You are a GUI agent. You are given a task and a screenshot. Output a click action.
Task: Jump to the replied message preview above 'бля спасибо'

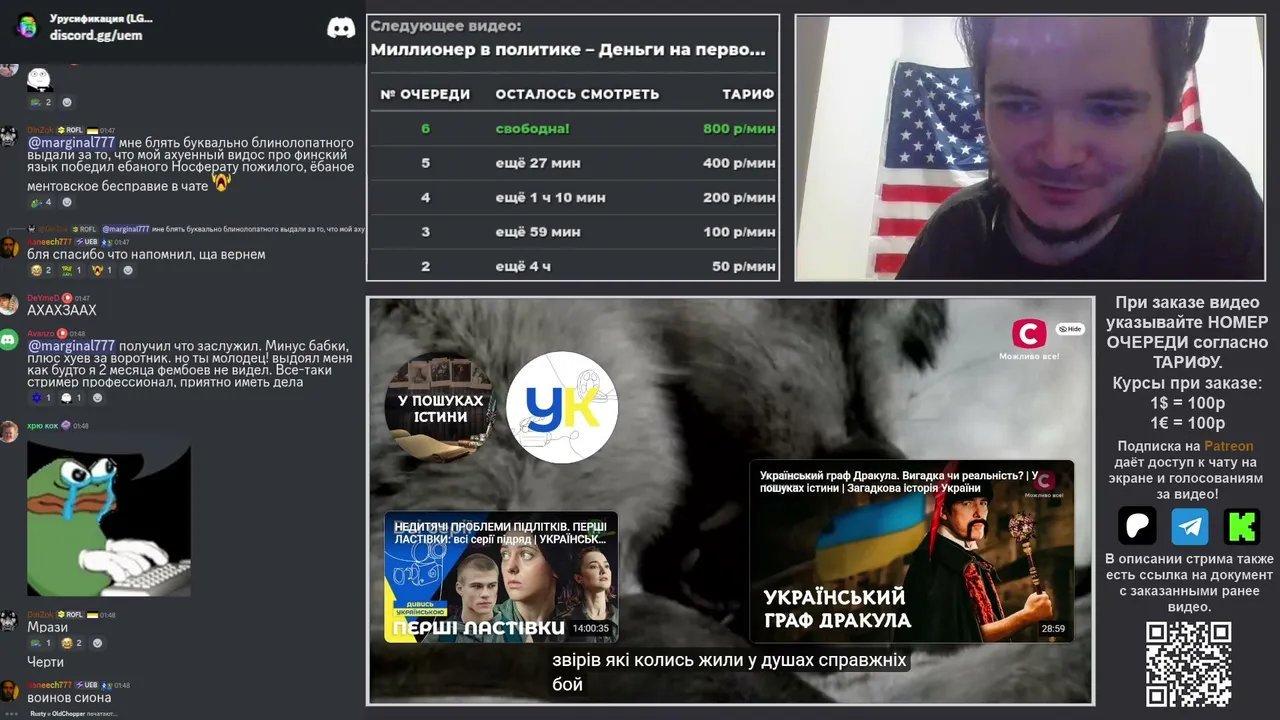(196, 229)
